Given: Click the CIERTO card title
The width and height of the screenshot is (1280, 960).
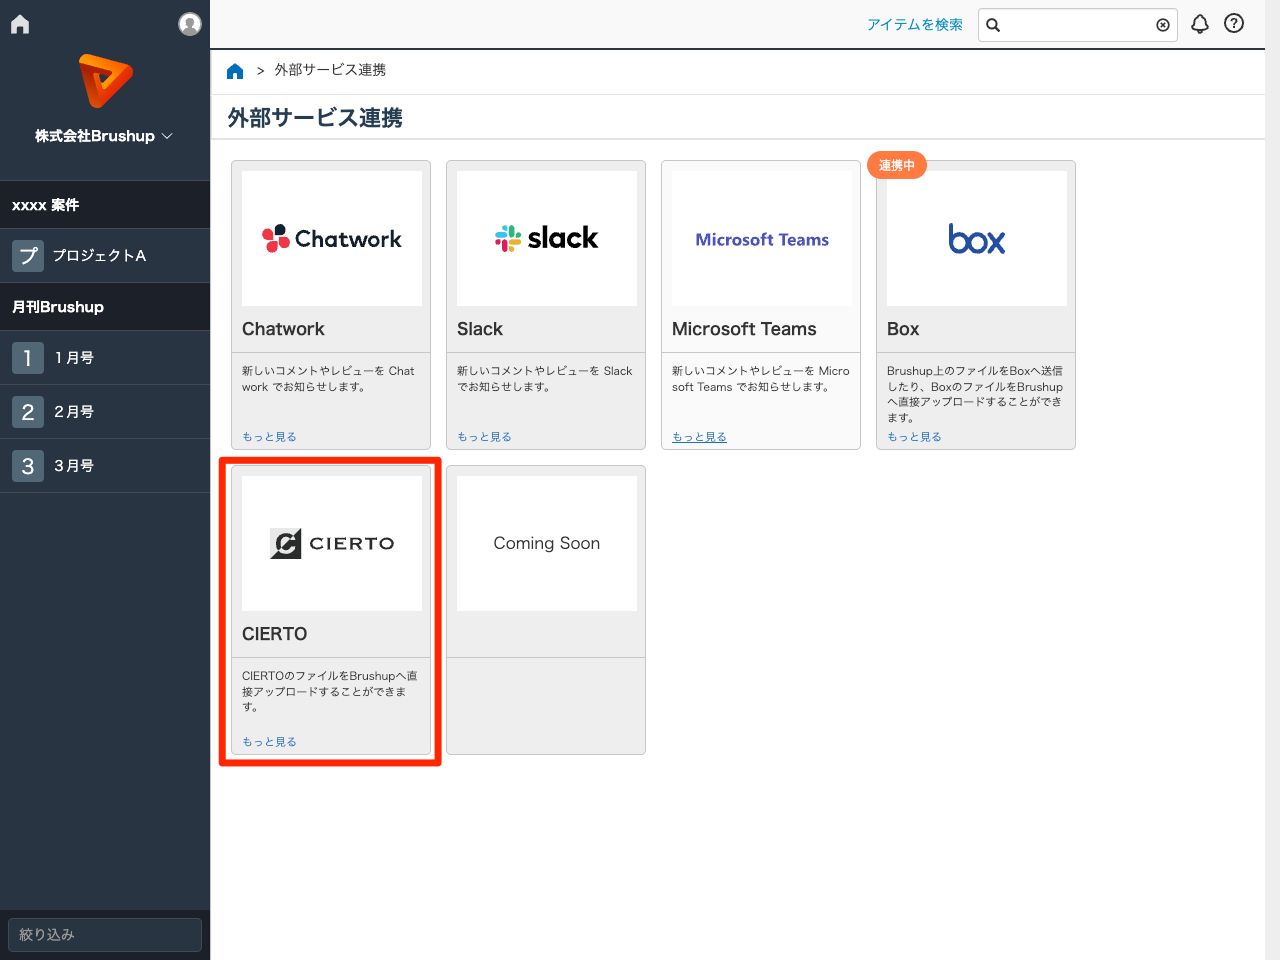Looking at the screenshot, I should pos(274,634).
